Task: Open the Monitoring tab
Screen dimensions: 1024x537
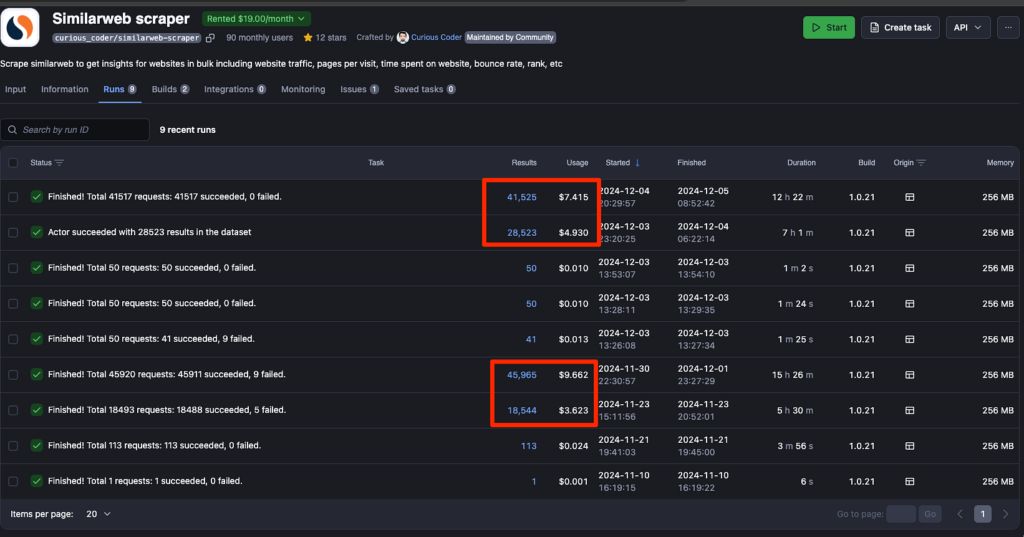Action: click(x=303, y=89)
